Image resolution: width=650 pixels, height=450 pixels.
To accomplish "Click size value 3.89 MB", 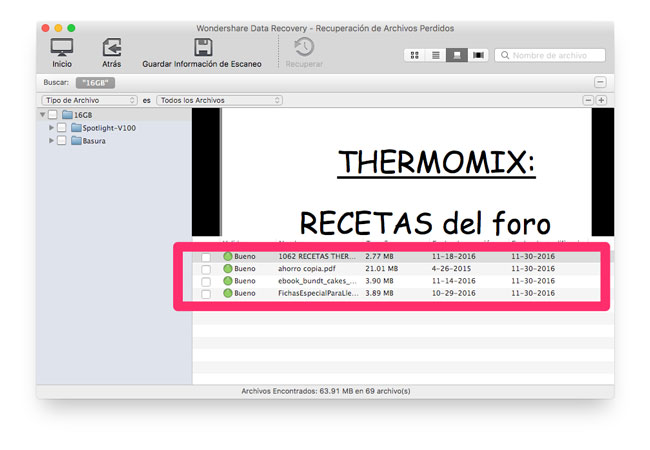I will (x=379, y=293).
